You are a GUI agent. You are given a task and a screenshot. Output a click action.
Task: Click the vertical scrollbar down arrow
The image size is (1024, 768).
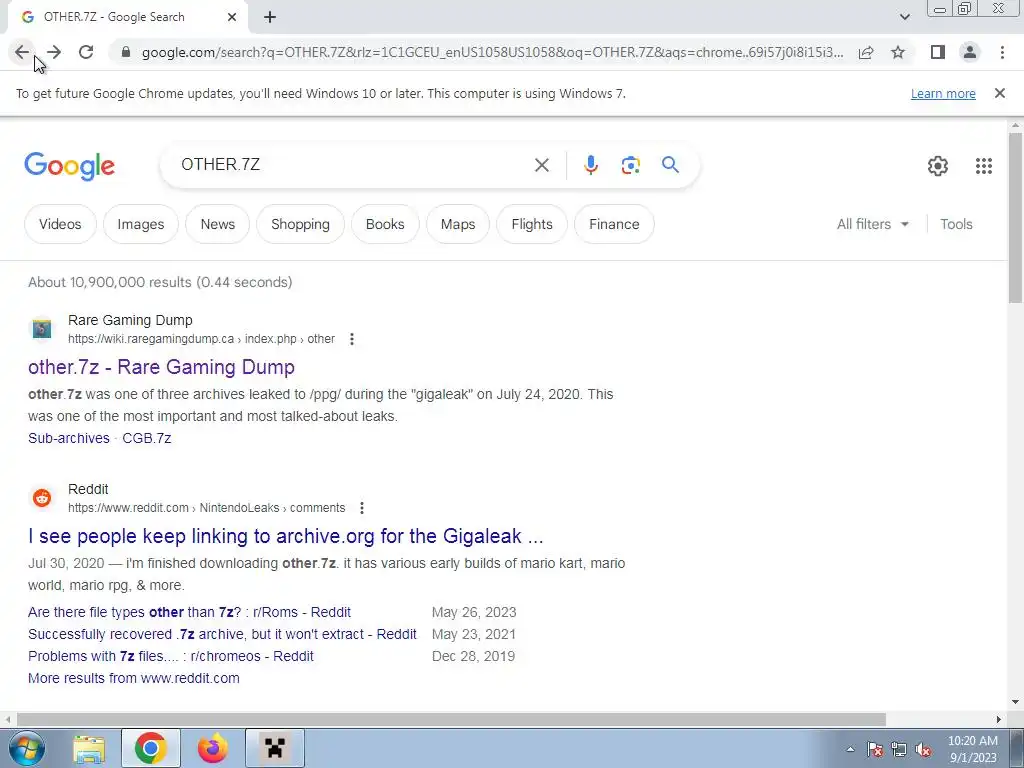point(1015,703)
